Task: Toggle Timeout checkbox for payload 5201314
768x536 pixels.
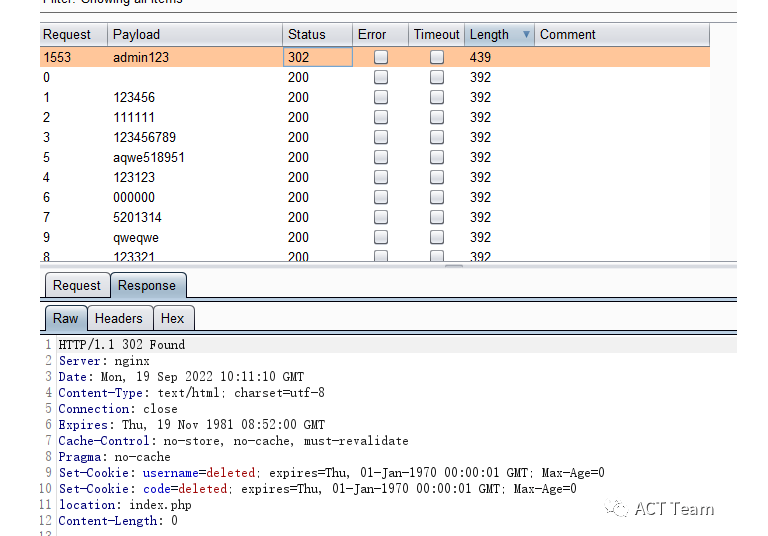Action: [437, 218]
